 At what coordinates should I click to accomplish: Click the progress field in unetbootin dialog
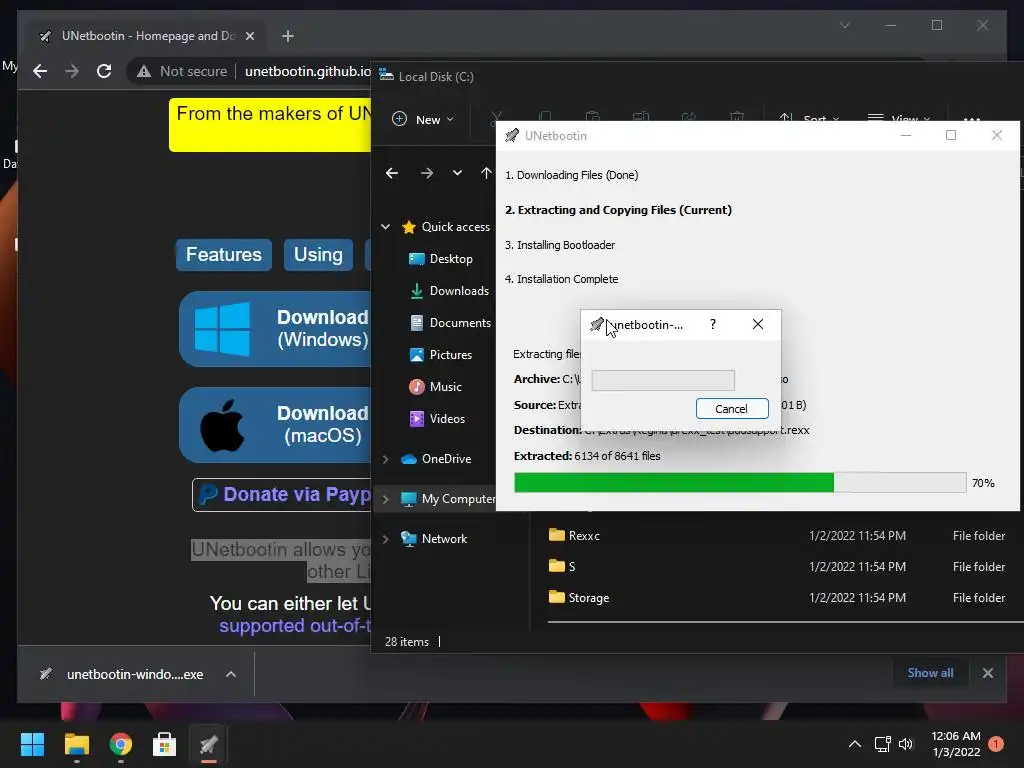click(x=663, y=380)
